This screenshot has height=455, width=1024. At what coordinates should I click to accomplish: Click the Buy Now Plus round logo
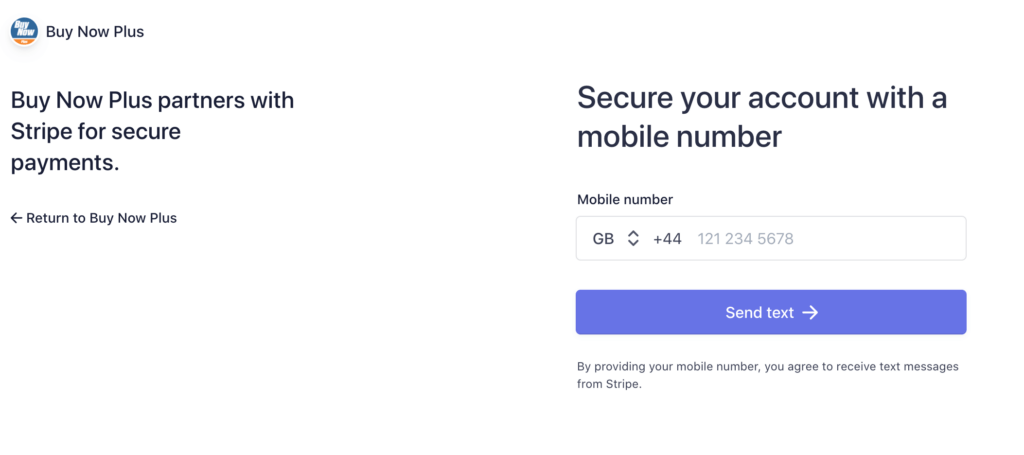[x=24, y=31]
